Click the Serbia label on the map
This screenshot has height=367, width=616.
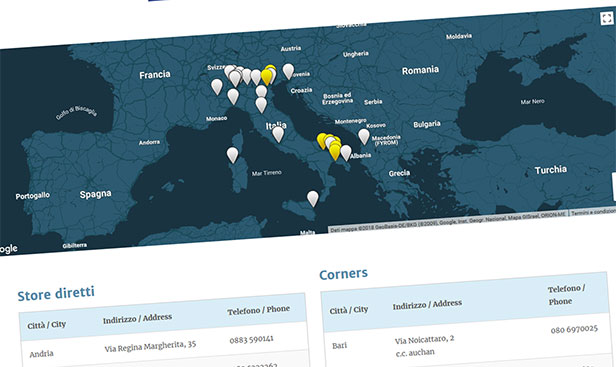(x=373, y=102)
